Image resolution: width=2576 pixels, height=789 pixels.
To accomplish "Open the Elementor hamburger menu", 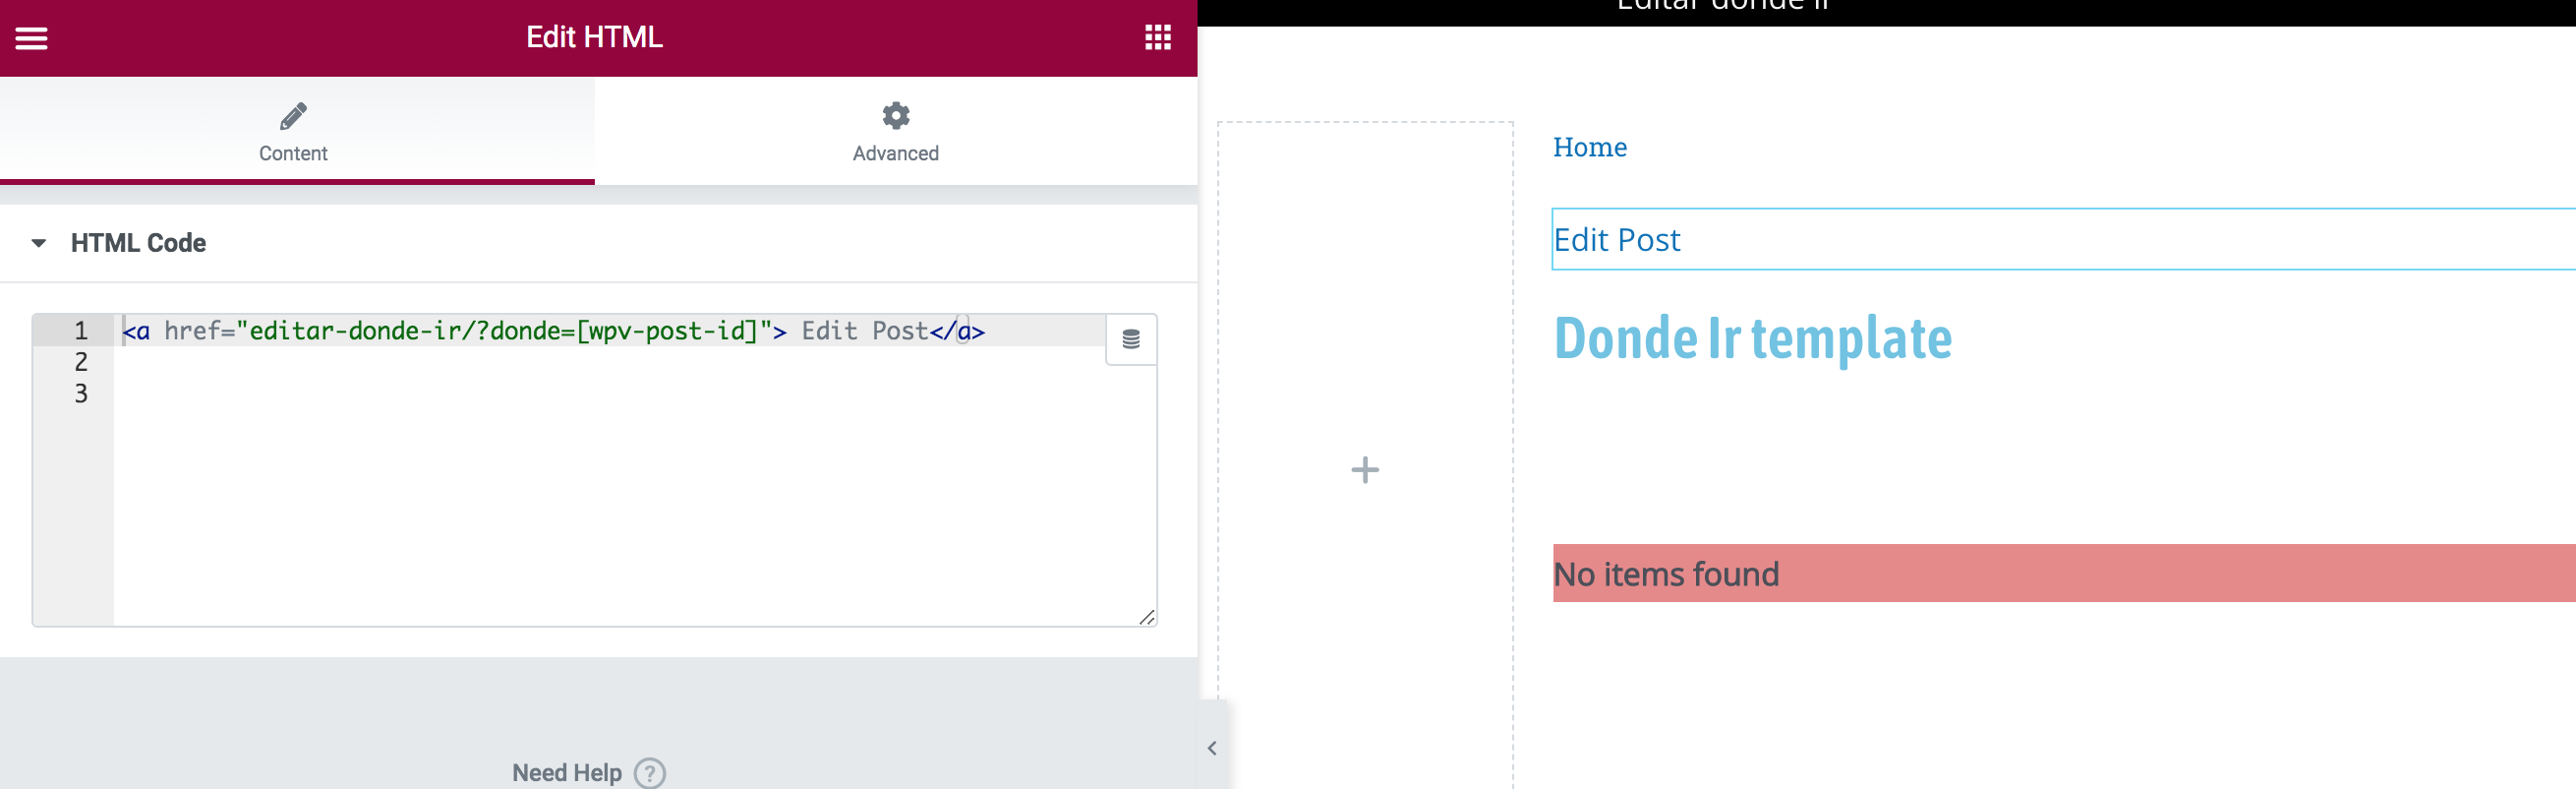I will point(31,38).
